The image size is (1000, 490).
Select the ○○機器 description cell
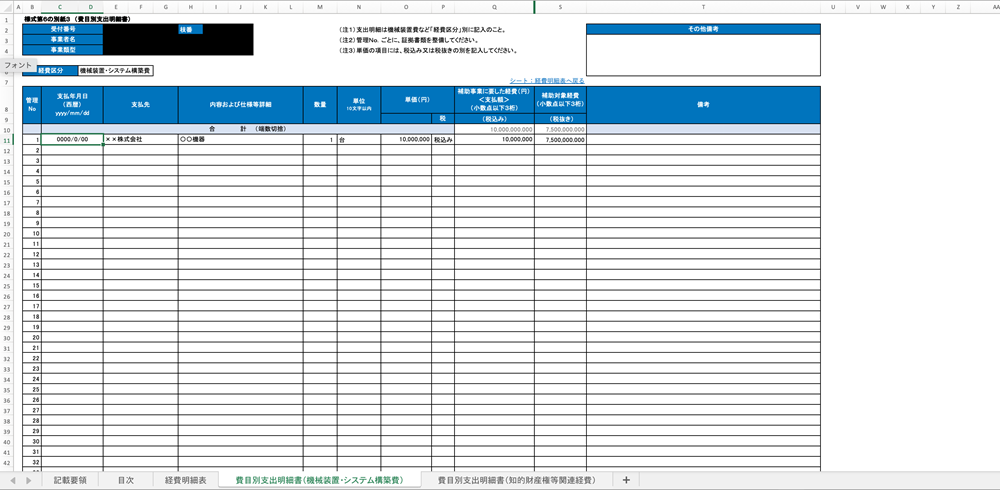click(240, 140)
